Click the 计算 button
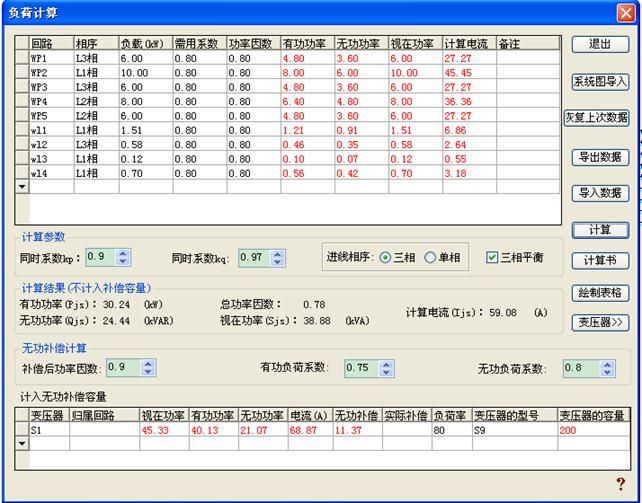Viewport: 642px width, 503px height. coord(600,230)
